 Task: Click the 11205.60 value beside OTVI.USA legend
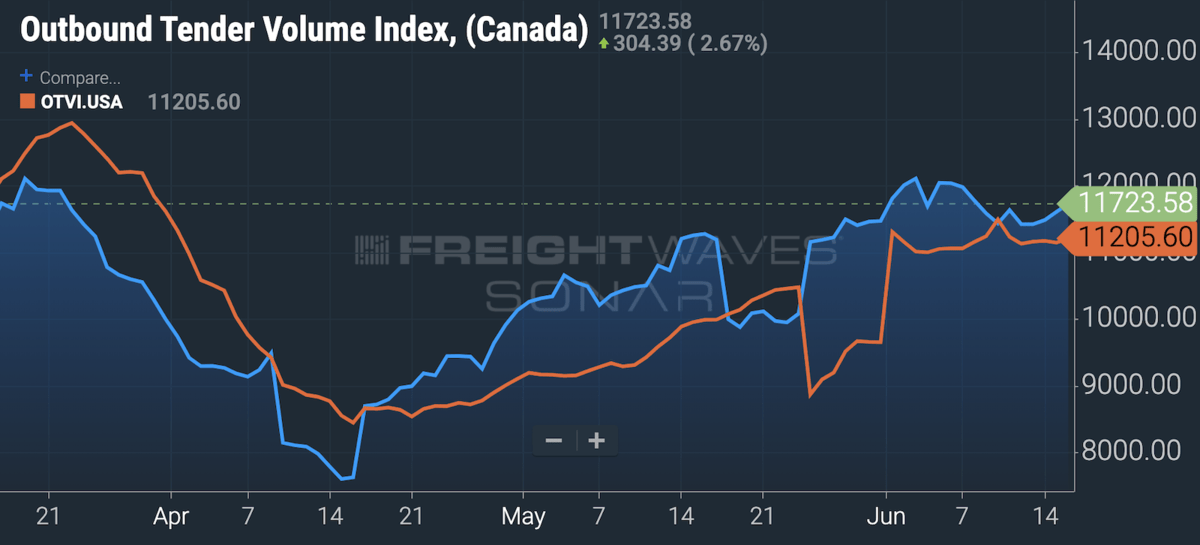(194, 101)
